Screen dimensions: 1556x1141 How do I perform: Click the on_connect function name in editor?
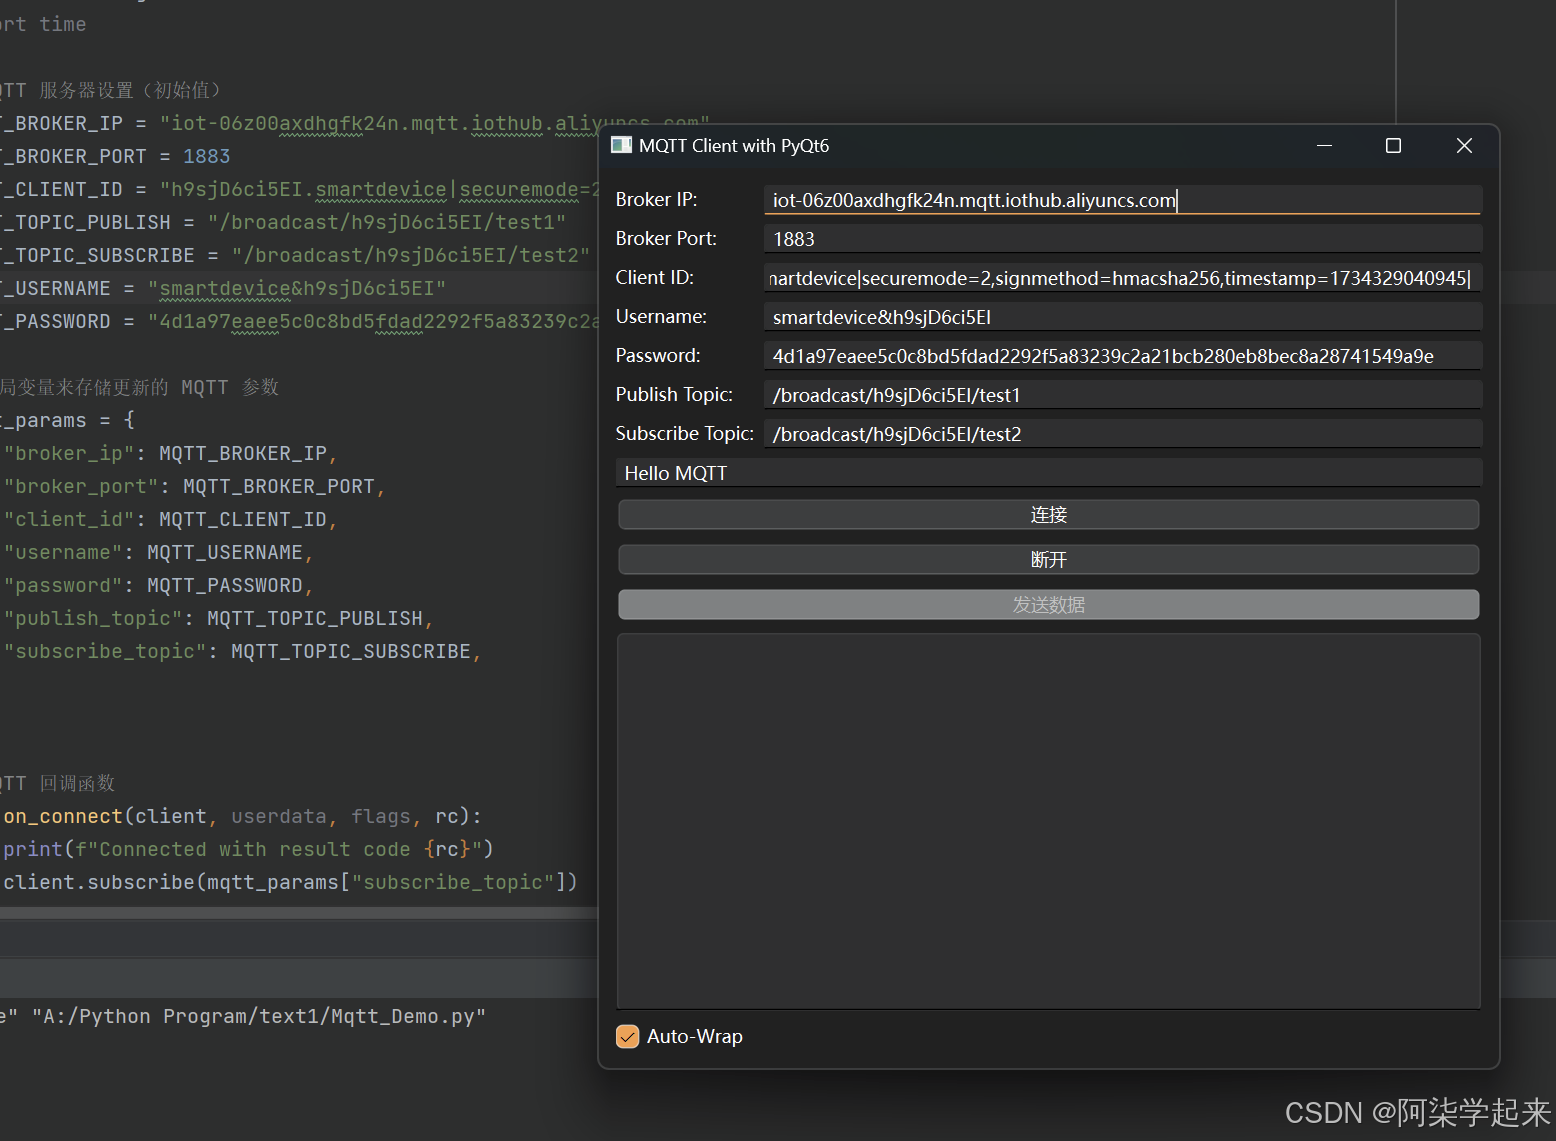62,816
